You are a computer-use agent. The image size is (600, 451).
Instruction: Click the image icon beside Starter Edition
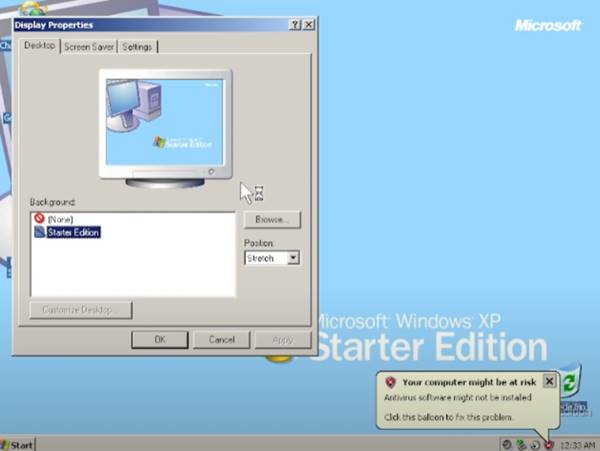click(39, 232)
